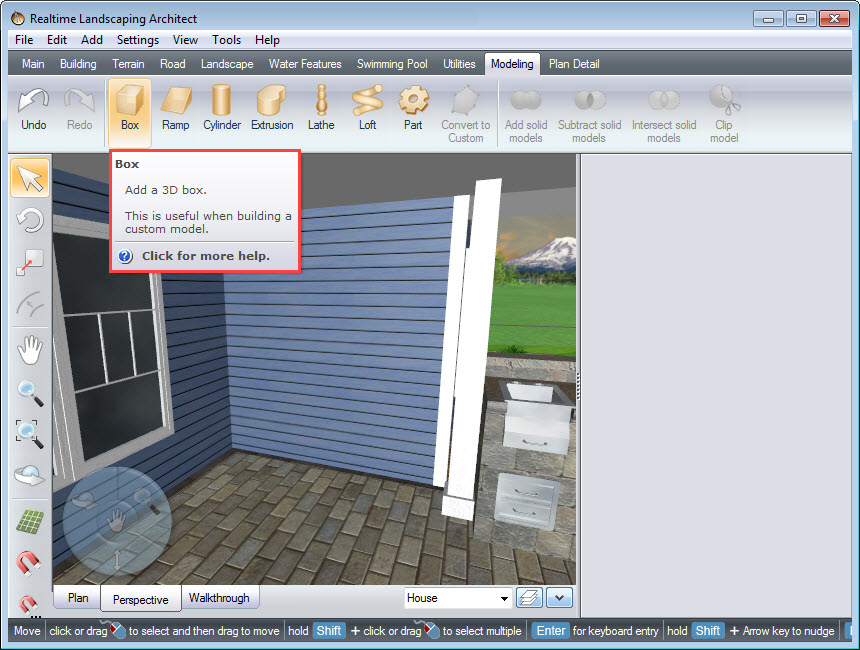
Task: Select the scale/resize tool in left toolbar
Action: point(30,263)
